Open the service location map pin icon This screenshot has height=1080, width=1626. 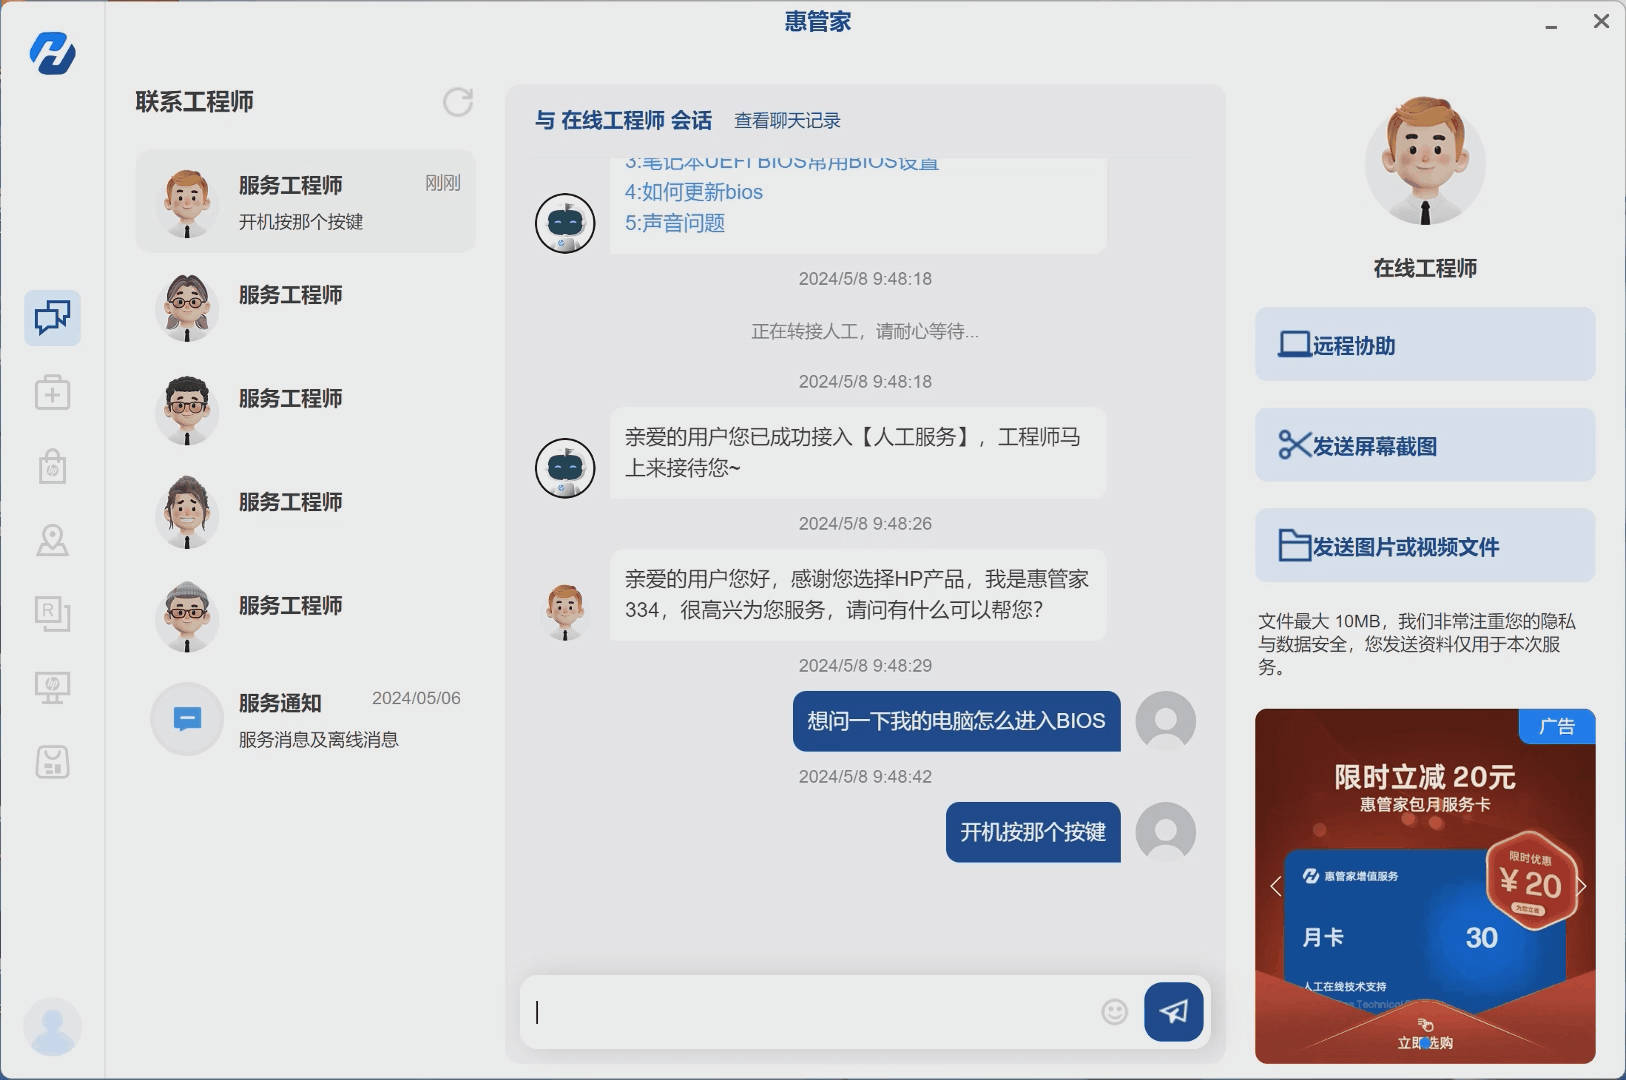tap(52, 540)
